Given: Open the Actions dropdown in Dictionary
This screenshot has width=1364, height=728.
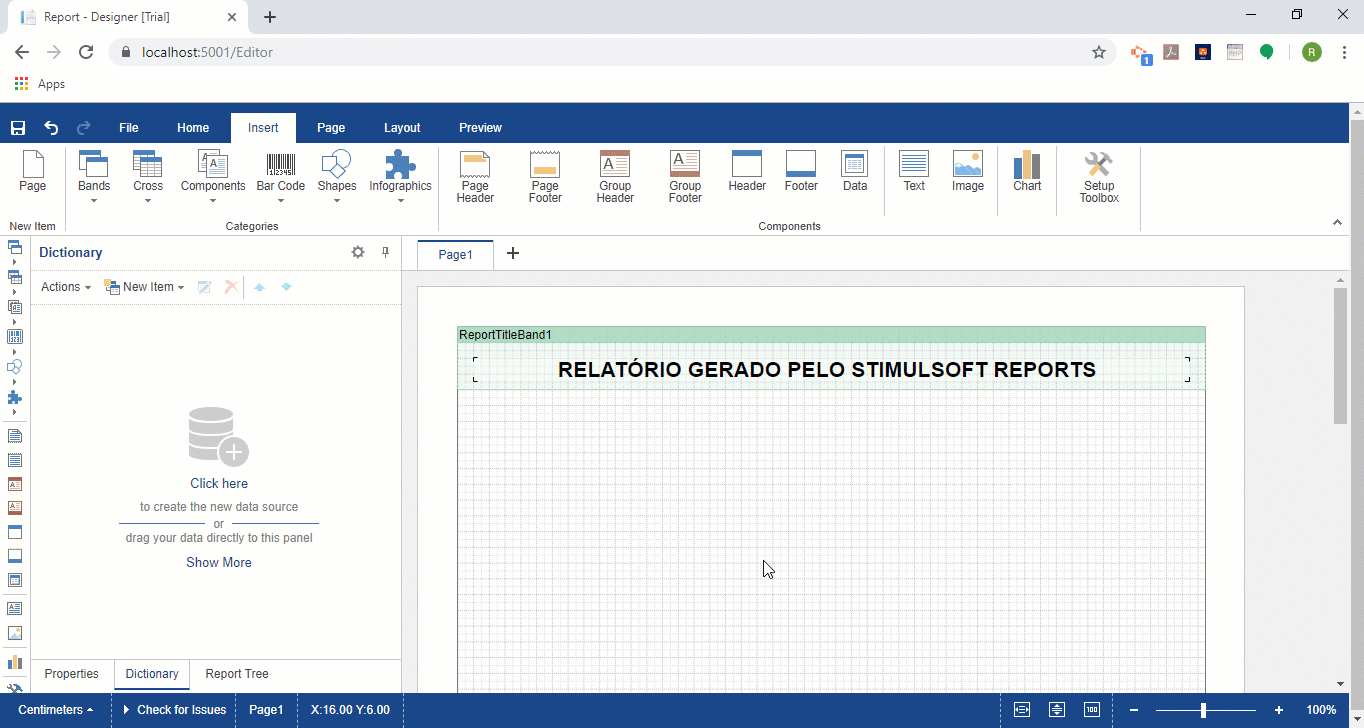Looking at the screenshot, I should tap(66, 287).
